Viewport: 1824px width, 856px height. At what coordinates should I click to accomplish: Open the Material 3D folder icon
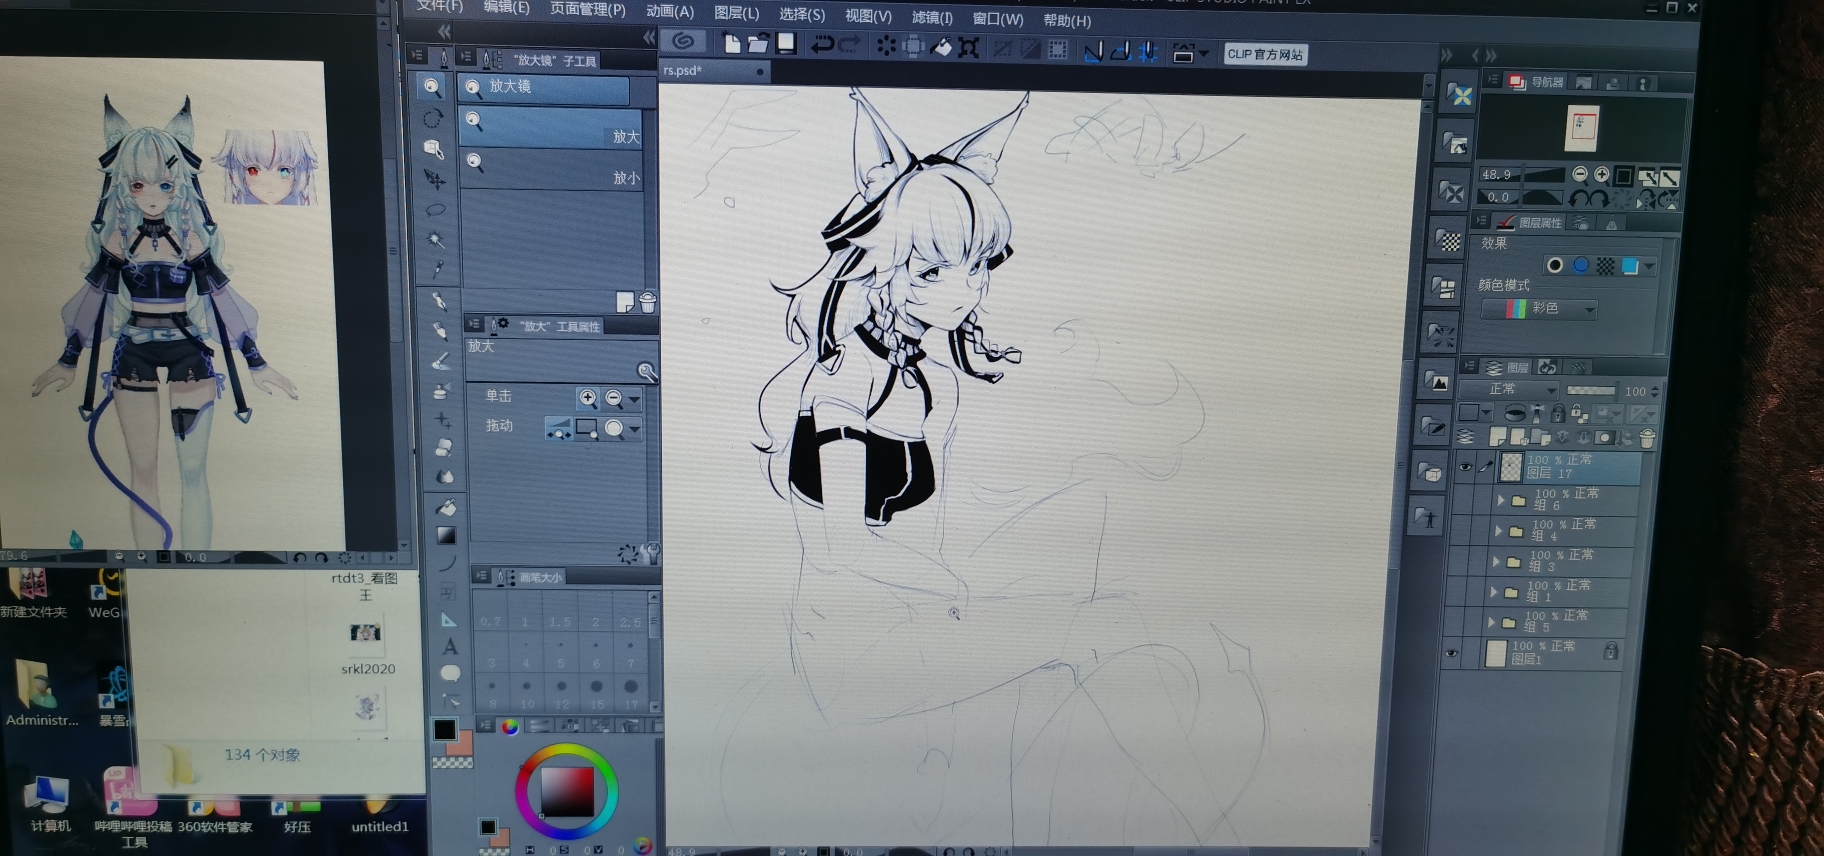click(1431, 473)
